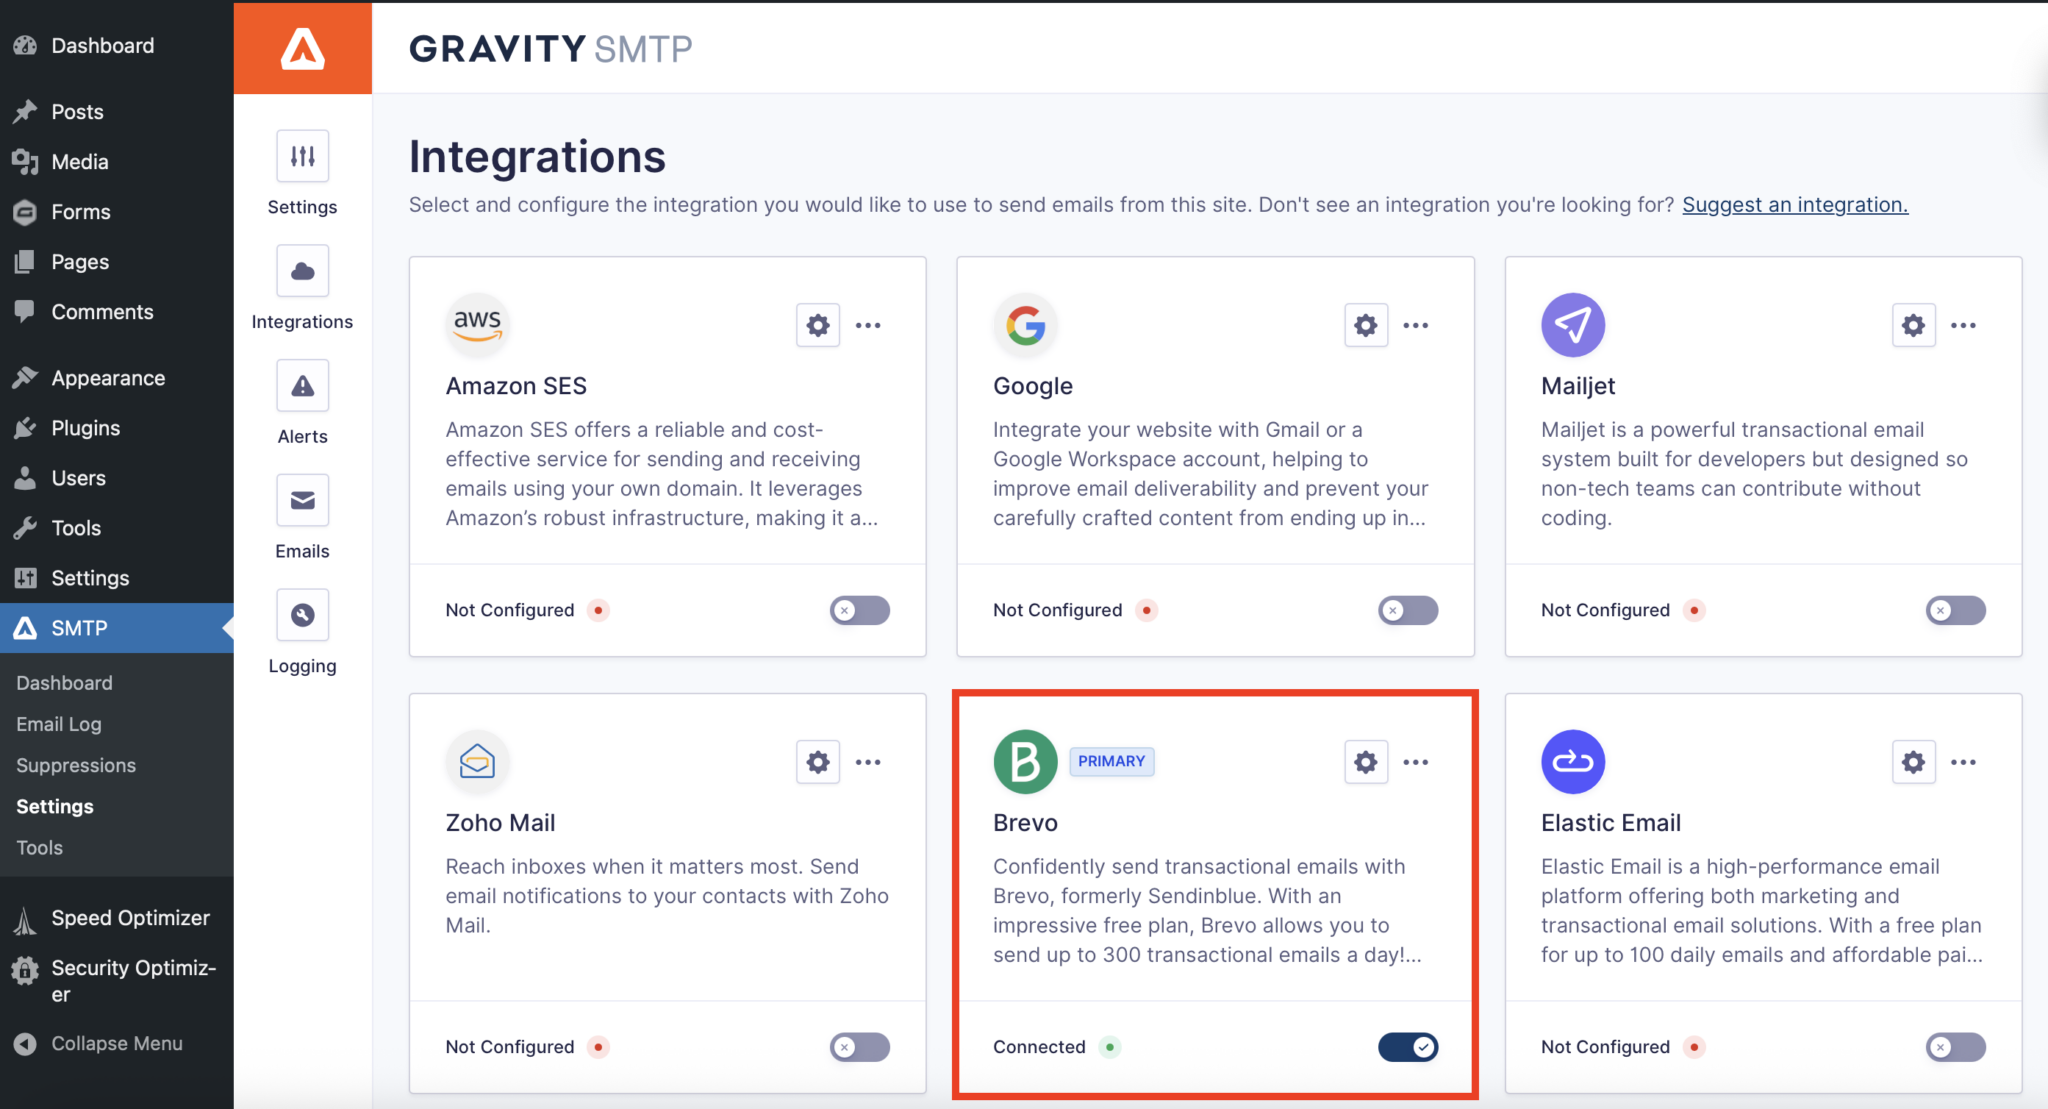Screen dimensions: 2048x1109
Task: Click Suggest an integration link
Action: (x=1794, y=204)
